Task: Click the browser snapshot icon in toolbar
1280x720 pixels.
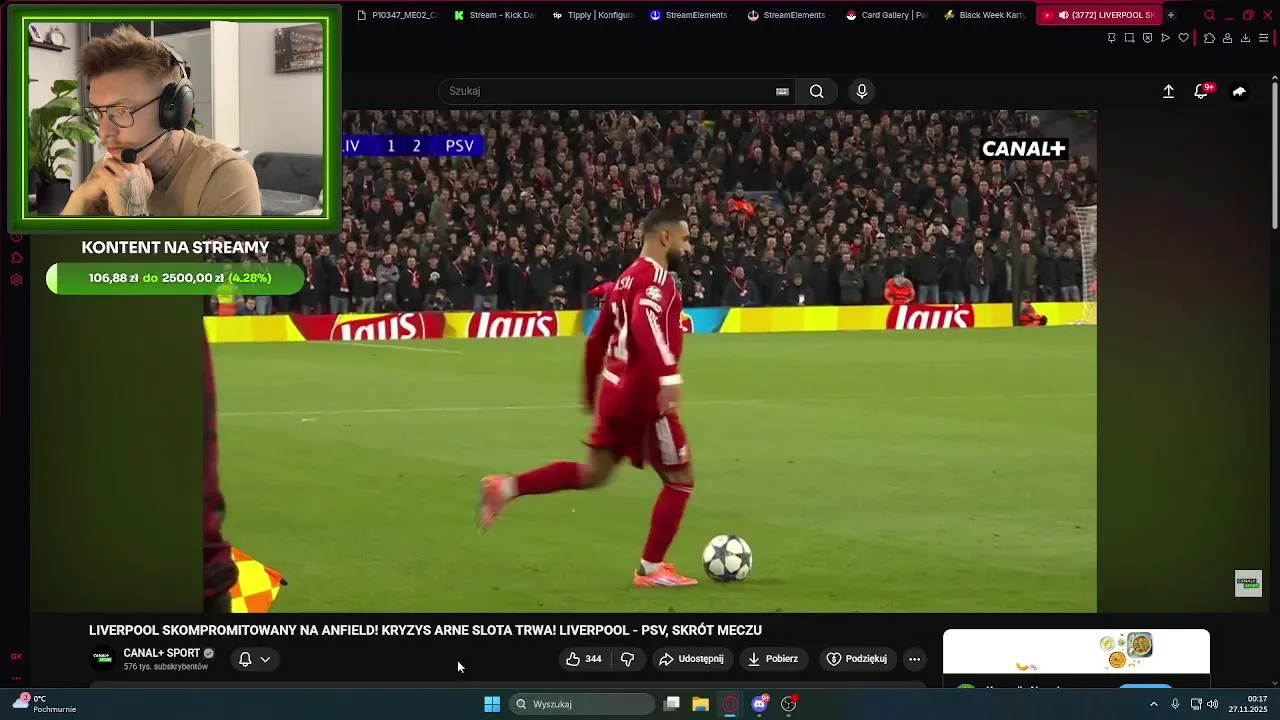Action: pos(1129,38)
